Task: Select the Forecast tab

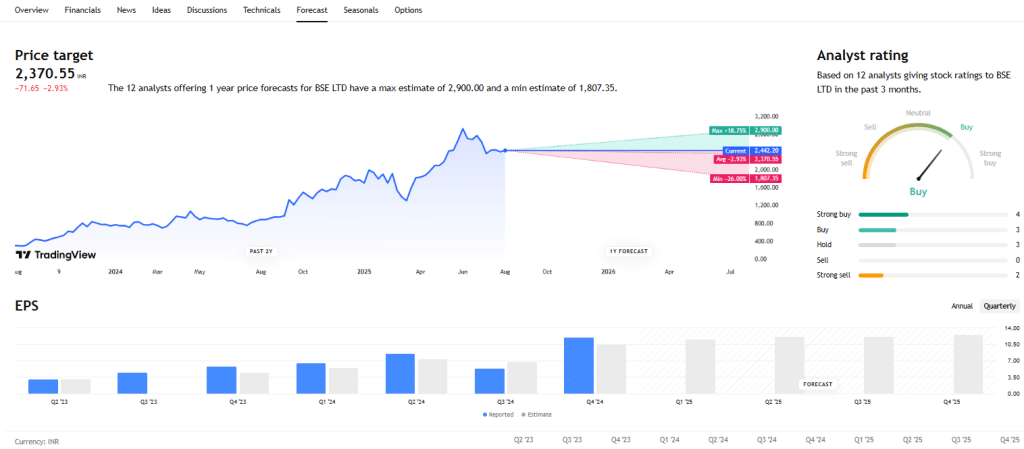Action: tap(312, 10)
